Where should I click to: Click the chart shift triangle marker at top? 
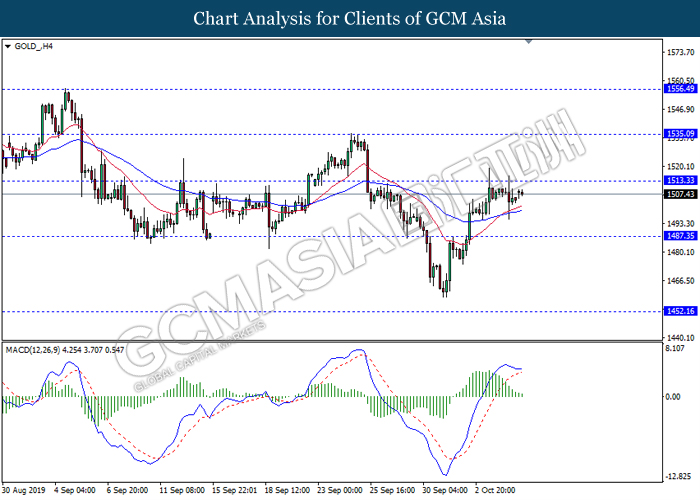[x=529, y=42]
